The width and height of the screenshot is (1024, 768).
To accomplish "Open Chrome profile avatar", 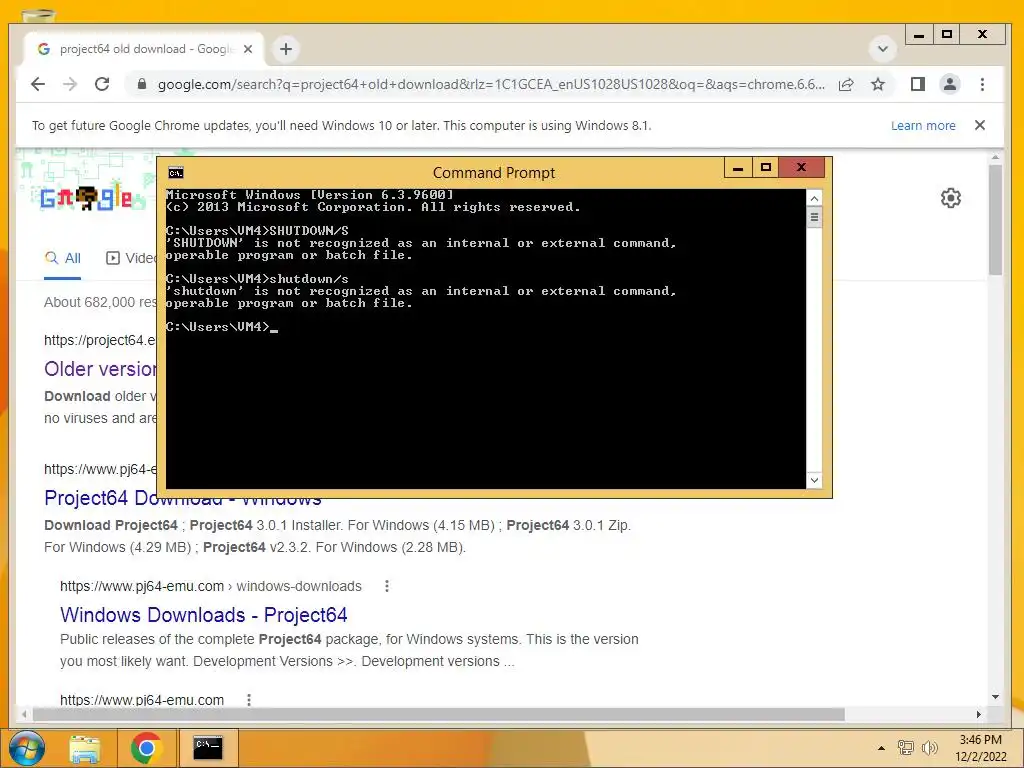I will [950, 84].
